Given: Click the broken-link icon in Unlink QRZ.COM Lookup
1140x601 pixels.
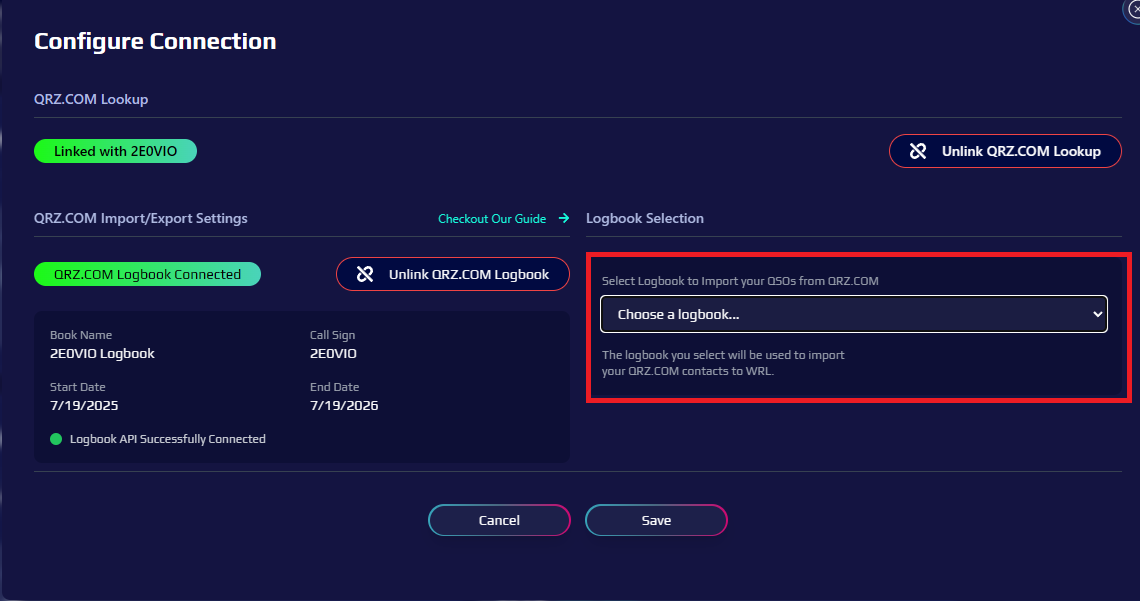Looking at the screenshot, I should pos(918,151).
